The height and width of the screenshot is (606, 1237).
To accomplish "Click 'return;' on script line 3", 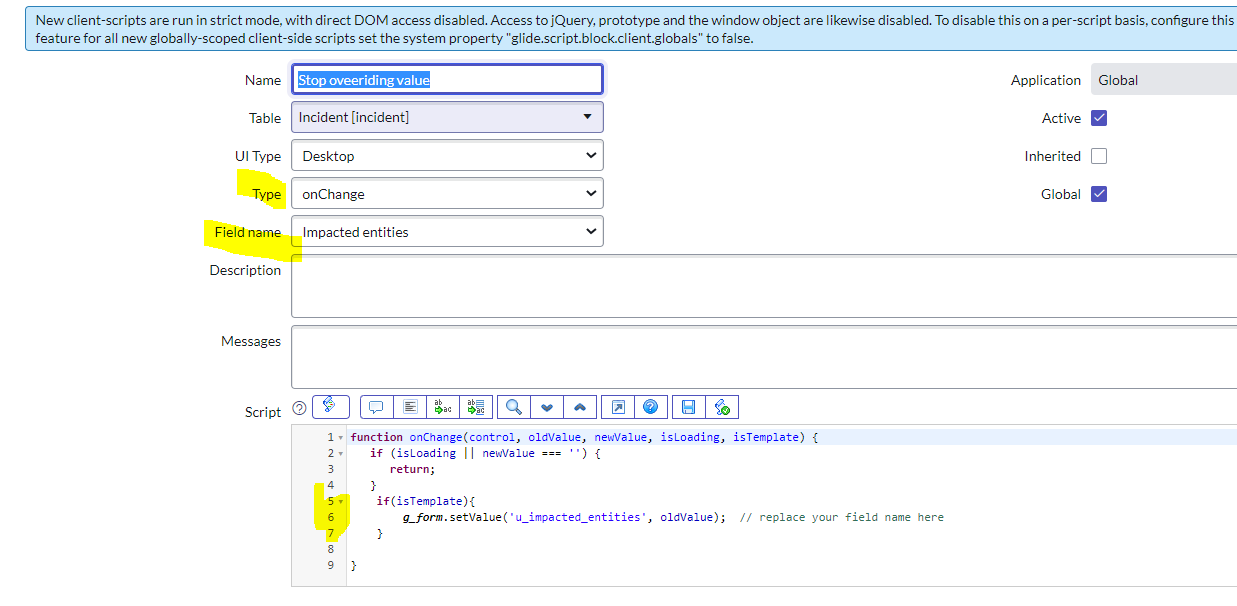I will coord(412,469).
